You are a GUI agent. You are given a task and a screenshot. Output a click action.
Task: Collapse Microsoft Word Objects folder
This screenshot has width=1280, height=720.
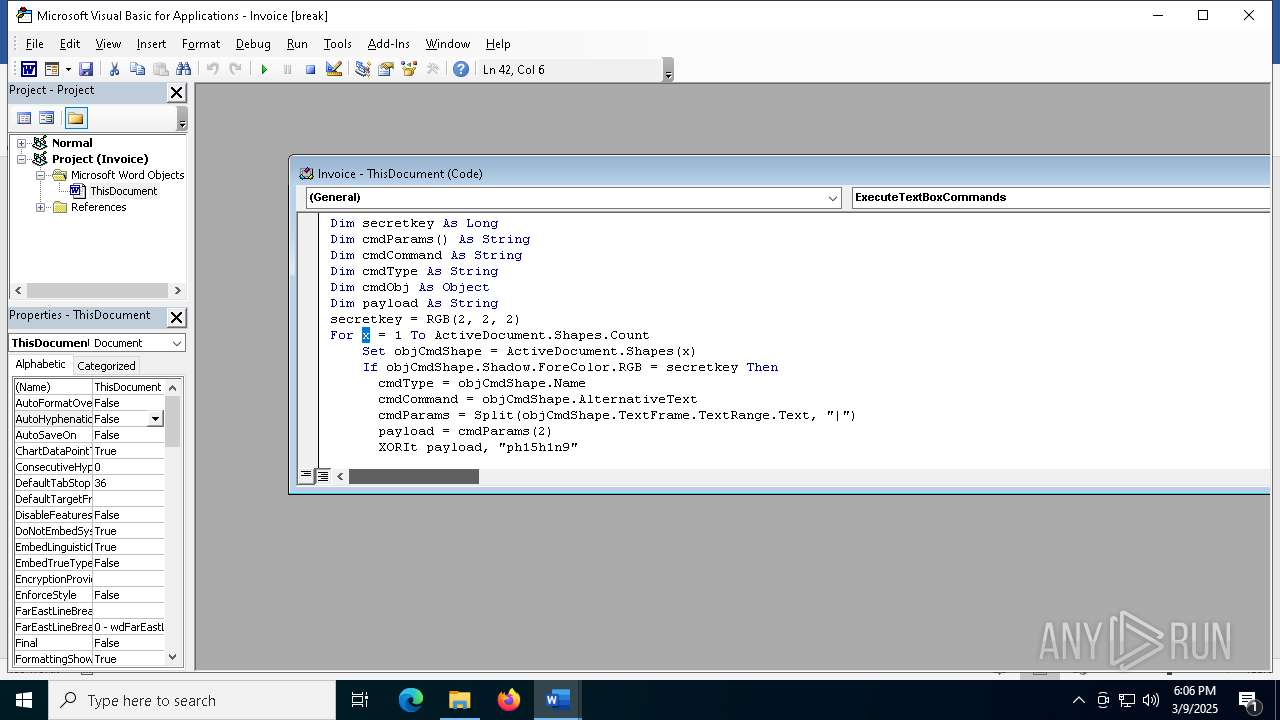(x=40, y=175)
